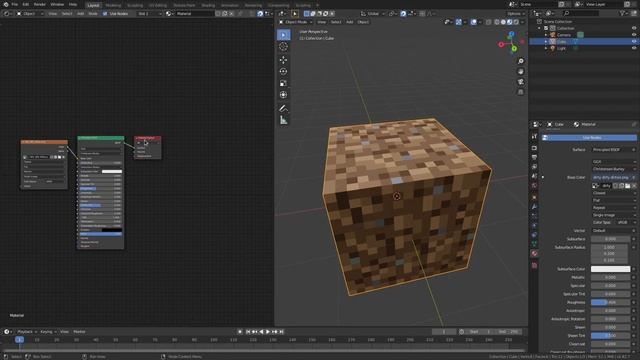Toggle Collection visibility eye in outliner
Screen dimensions: 640x360
[634, 28]
